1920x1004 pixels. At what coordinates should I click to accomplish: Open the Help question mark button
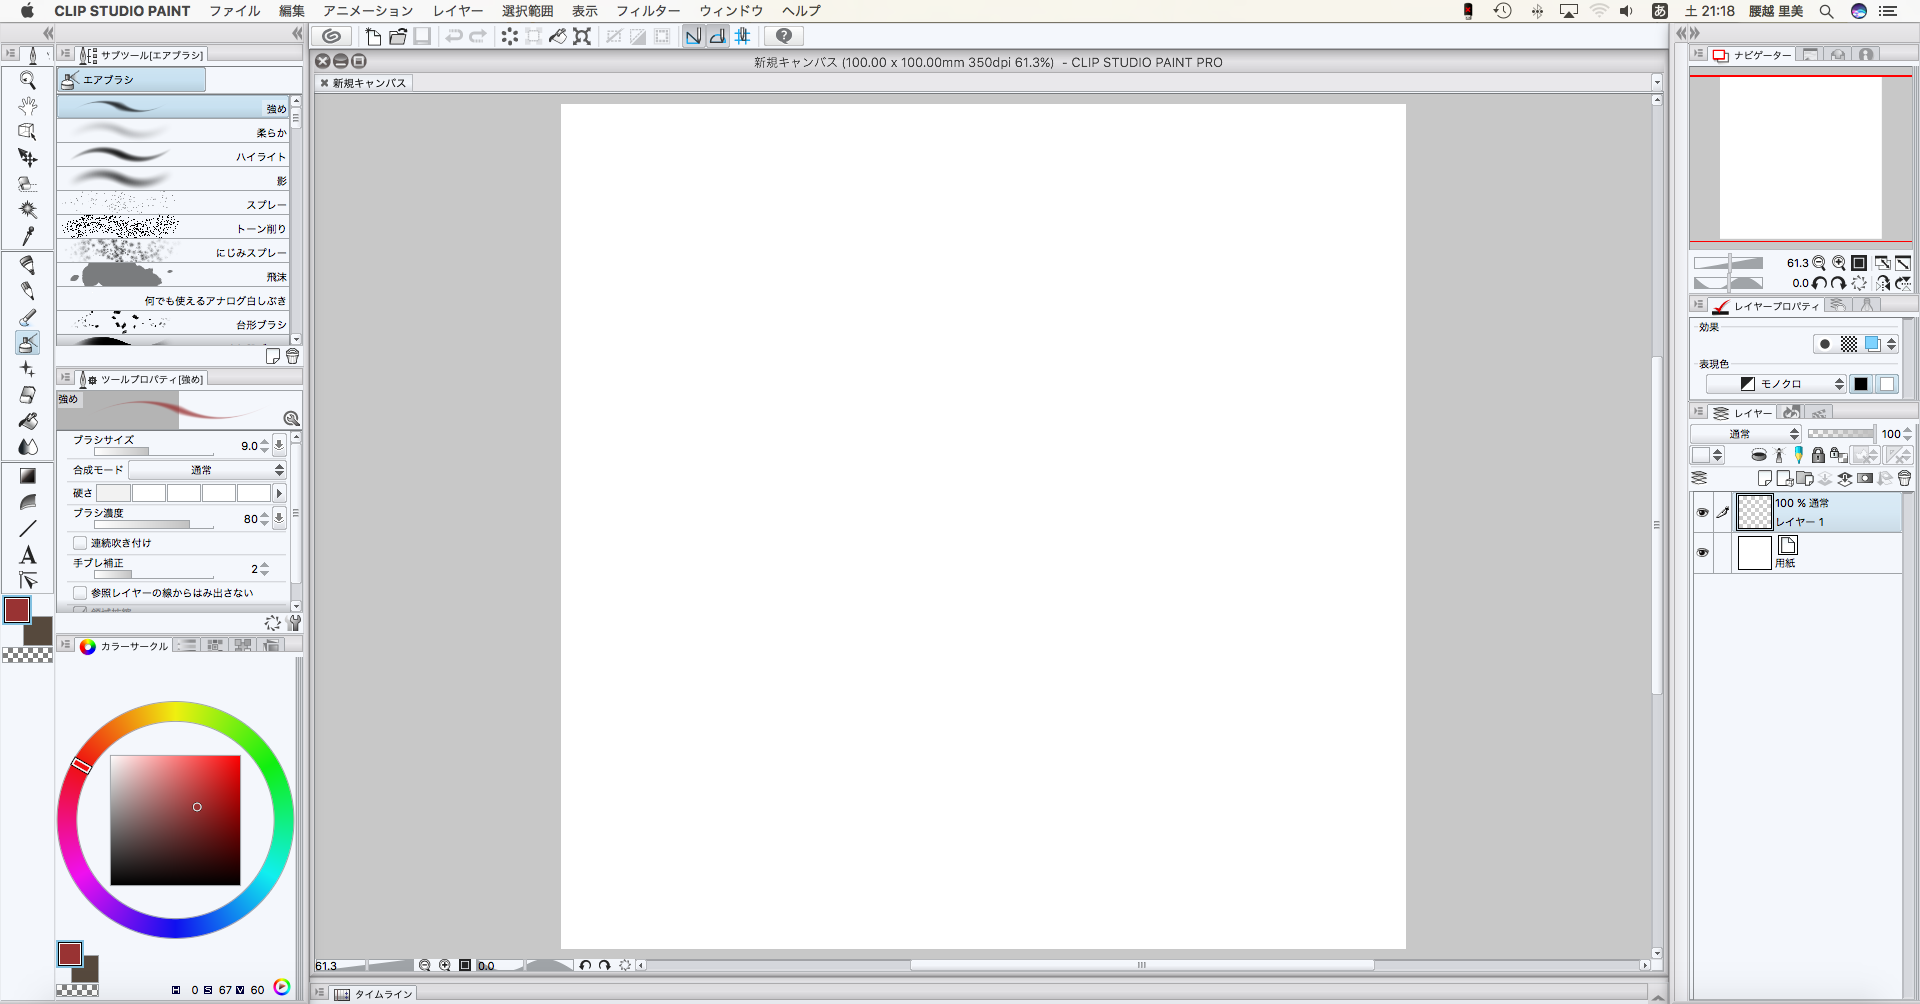coord(784,36)
